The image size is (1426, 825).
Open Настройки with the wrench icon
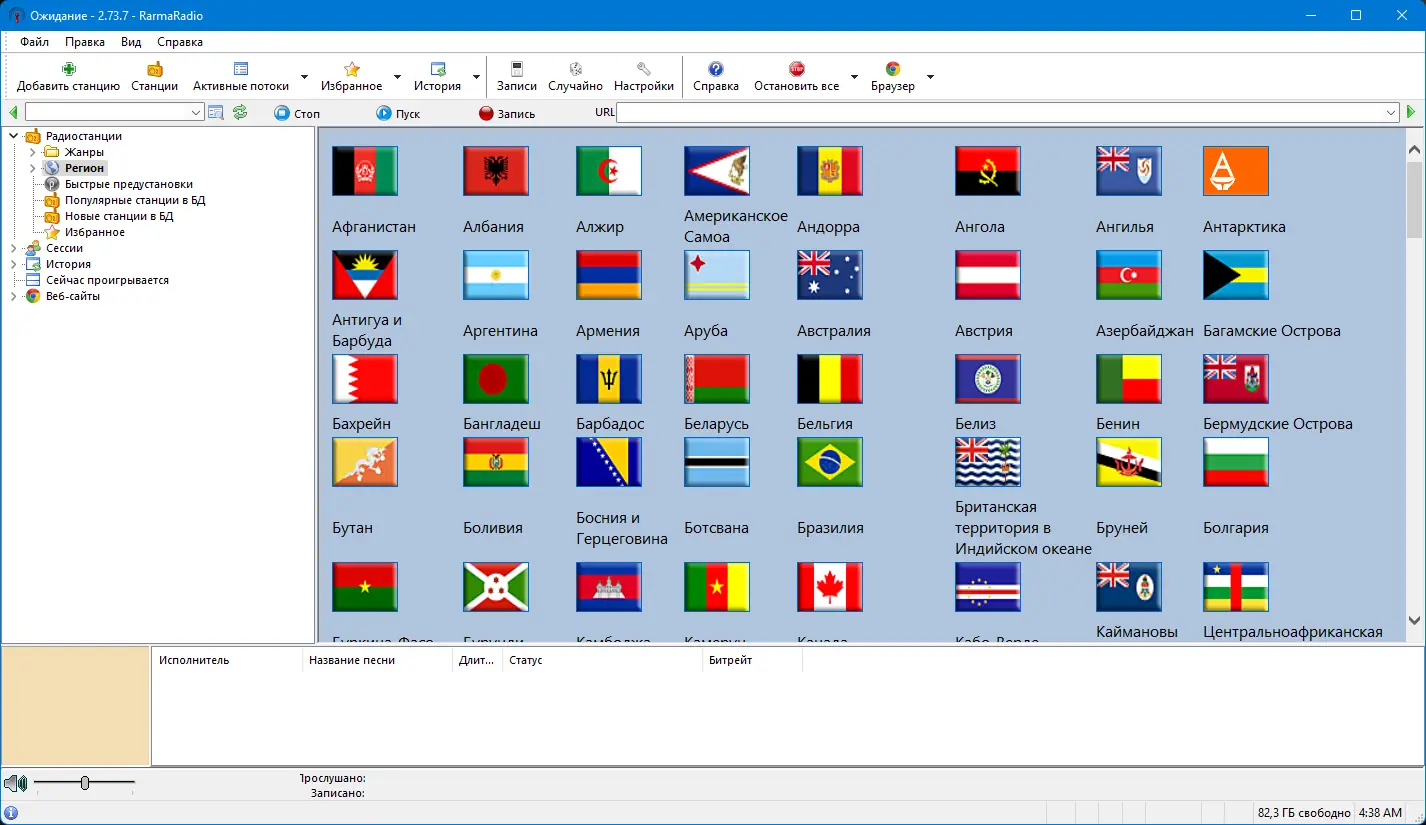(x=643, y=69)
